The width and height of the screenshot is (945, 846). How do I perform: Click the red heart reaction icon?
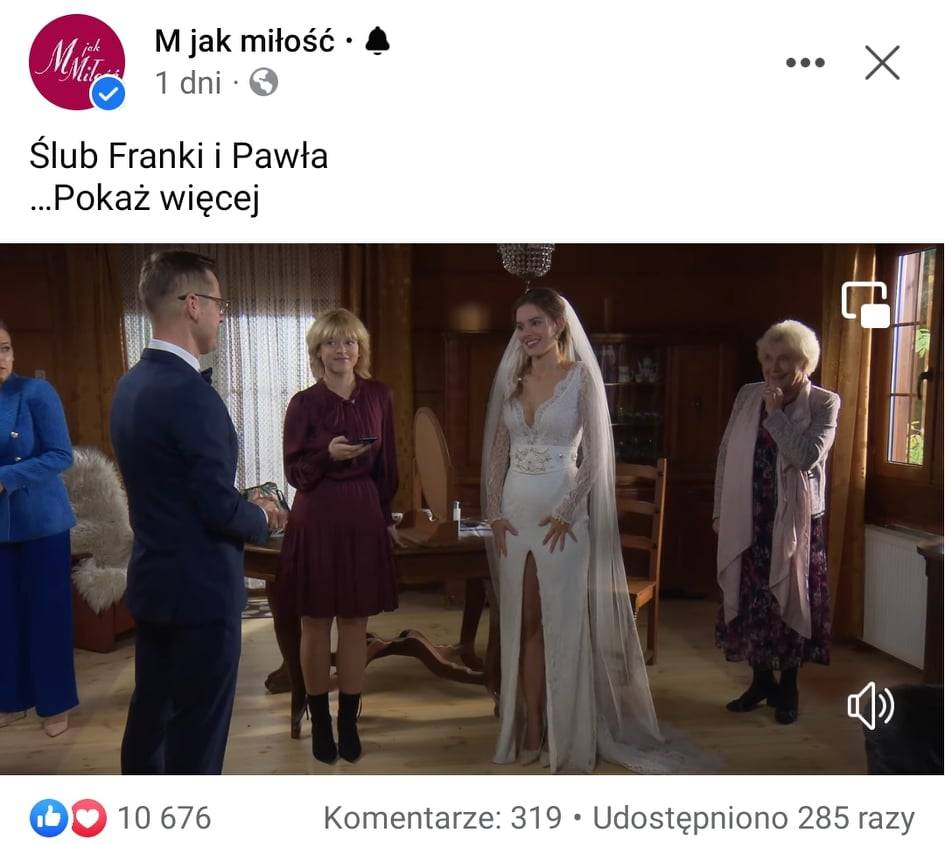(89, 818)
